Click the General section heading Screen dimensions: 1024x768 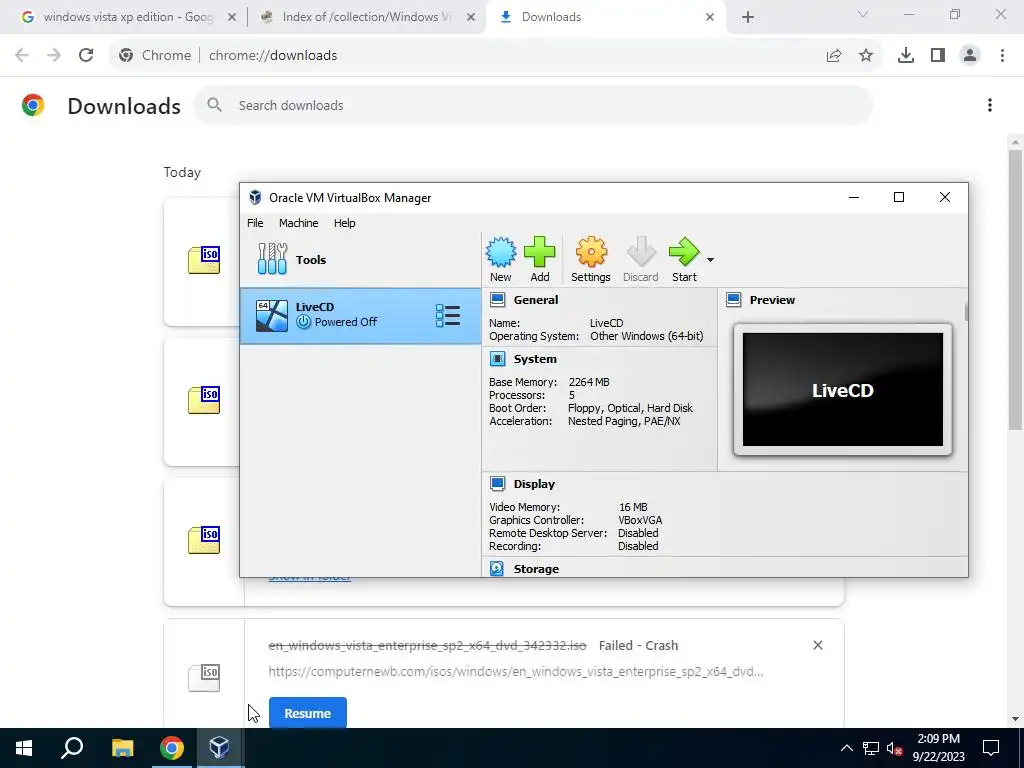point(536,300)
